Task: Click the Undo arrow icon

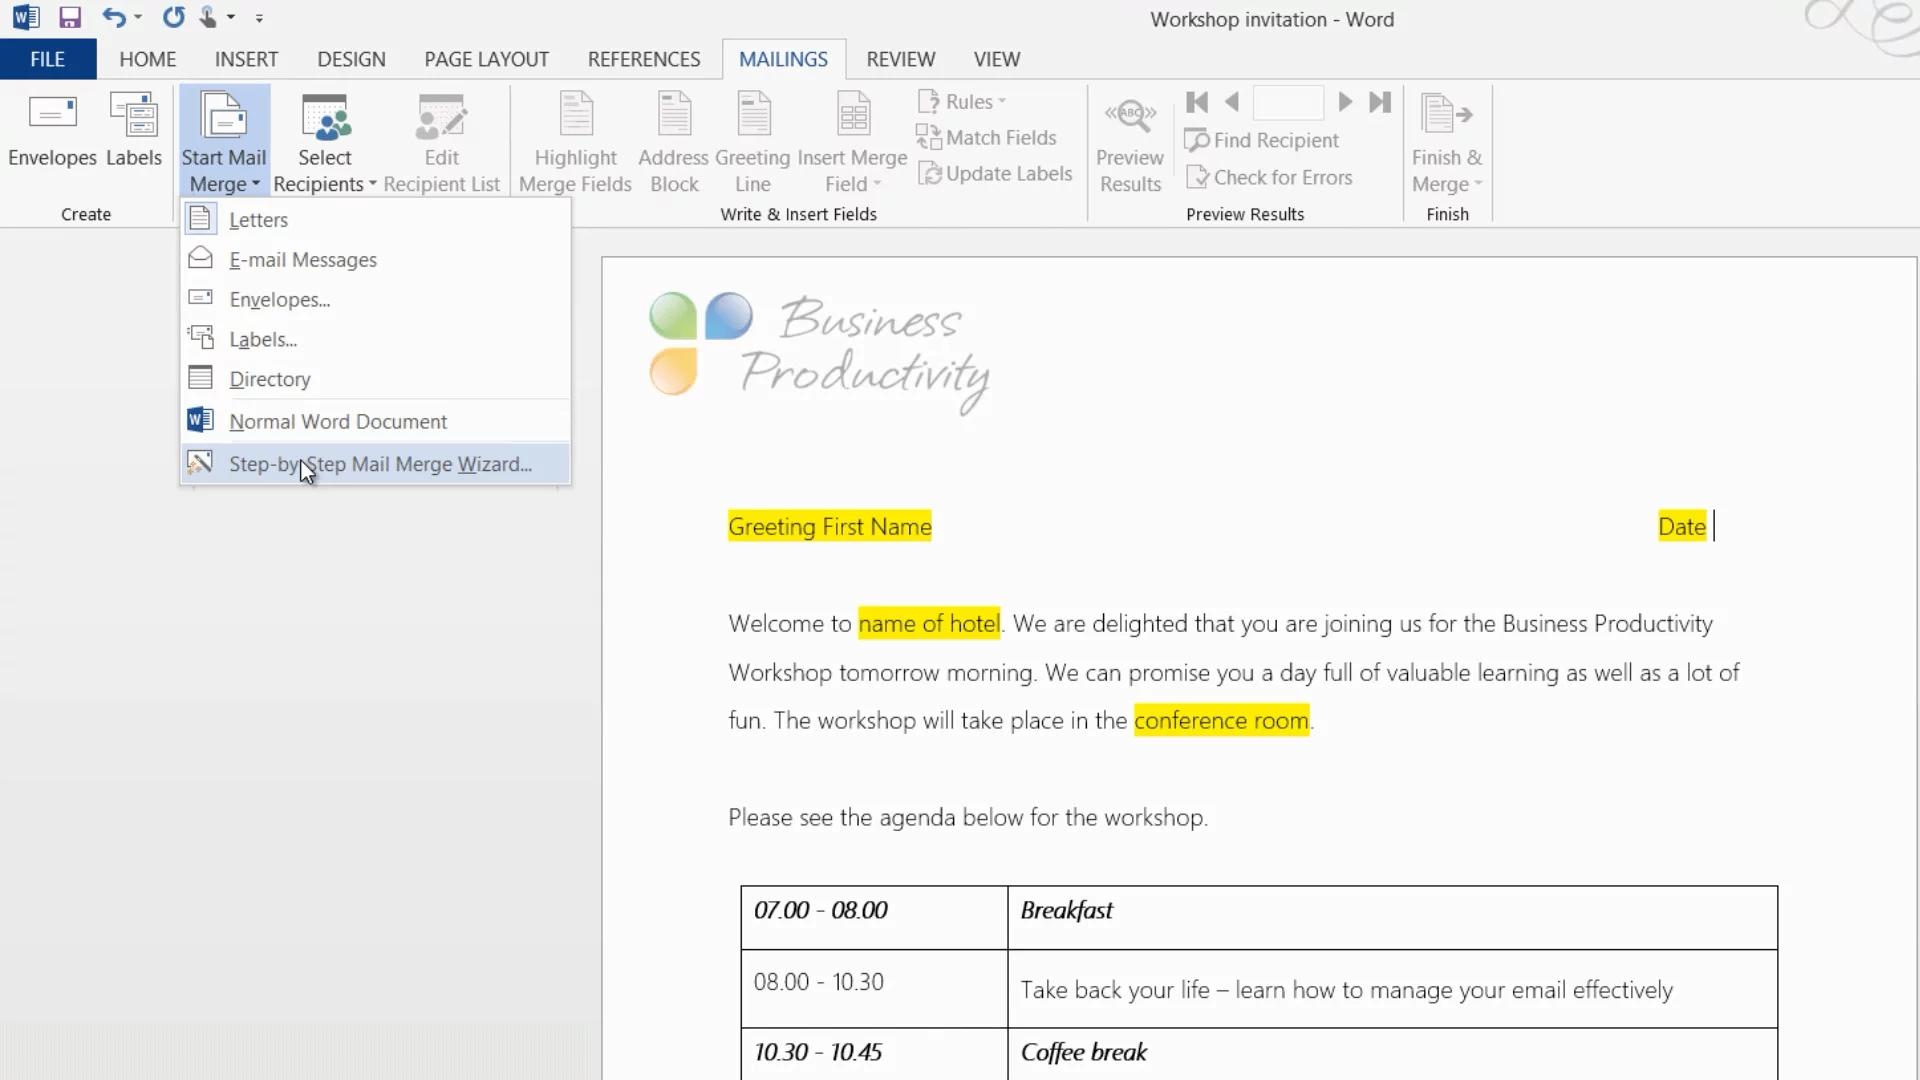Action: [113, 17]
